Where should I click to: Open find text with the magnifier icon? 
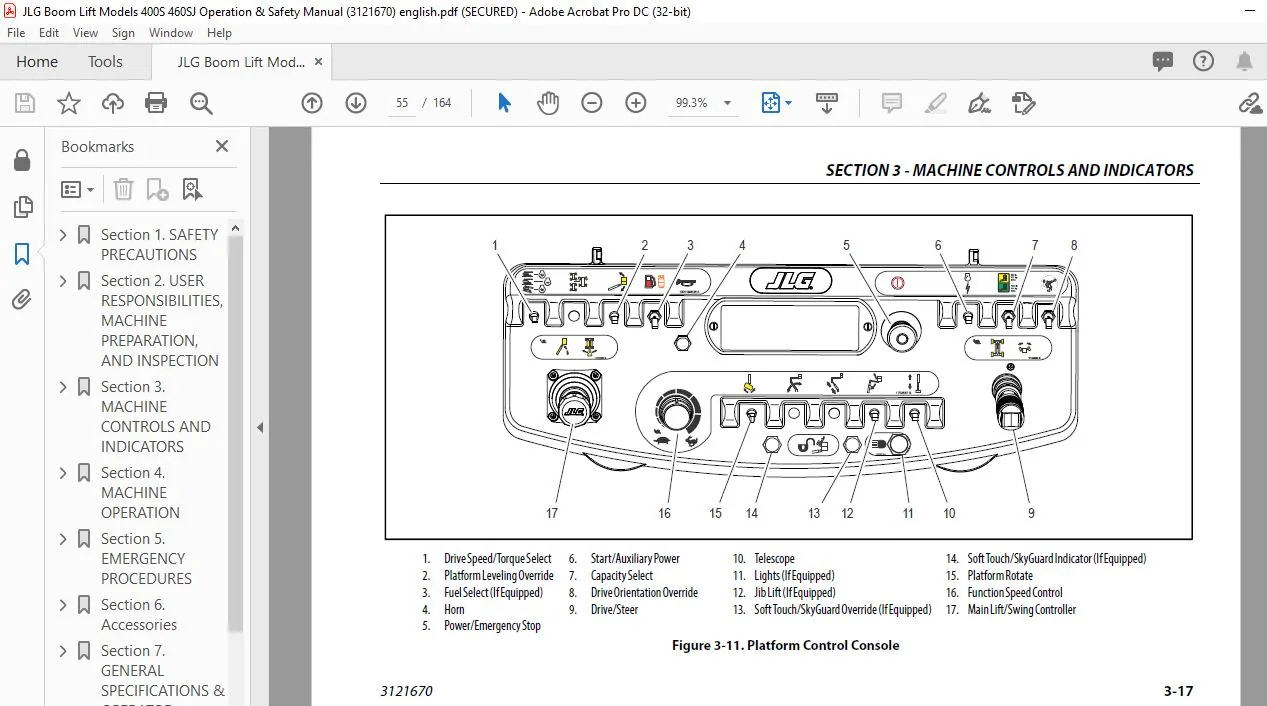201,103
